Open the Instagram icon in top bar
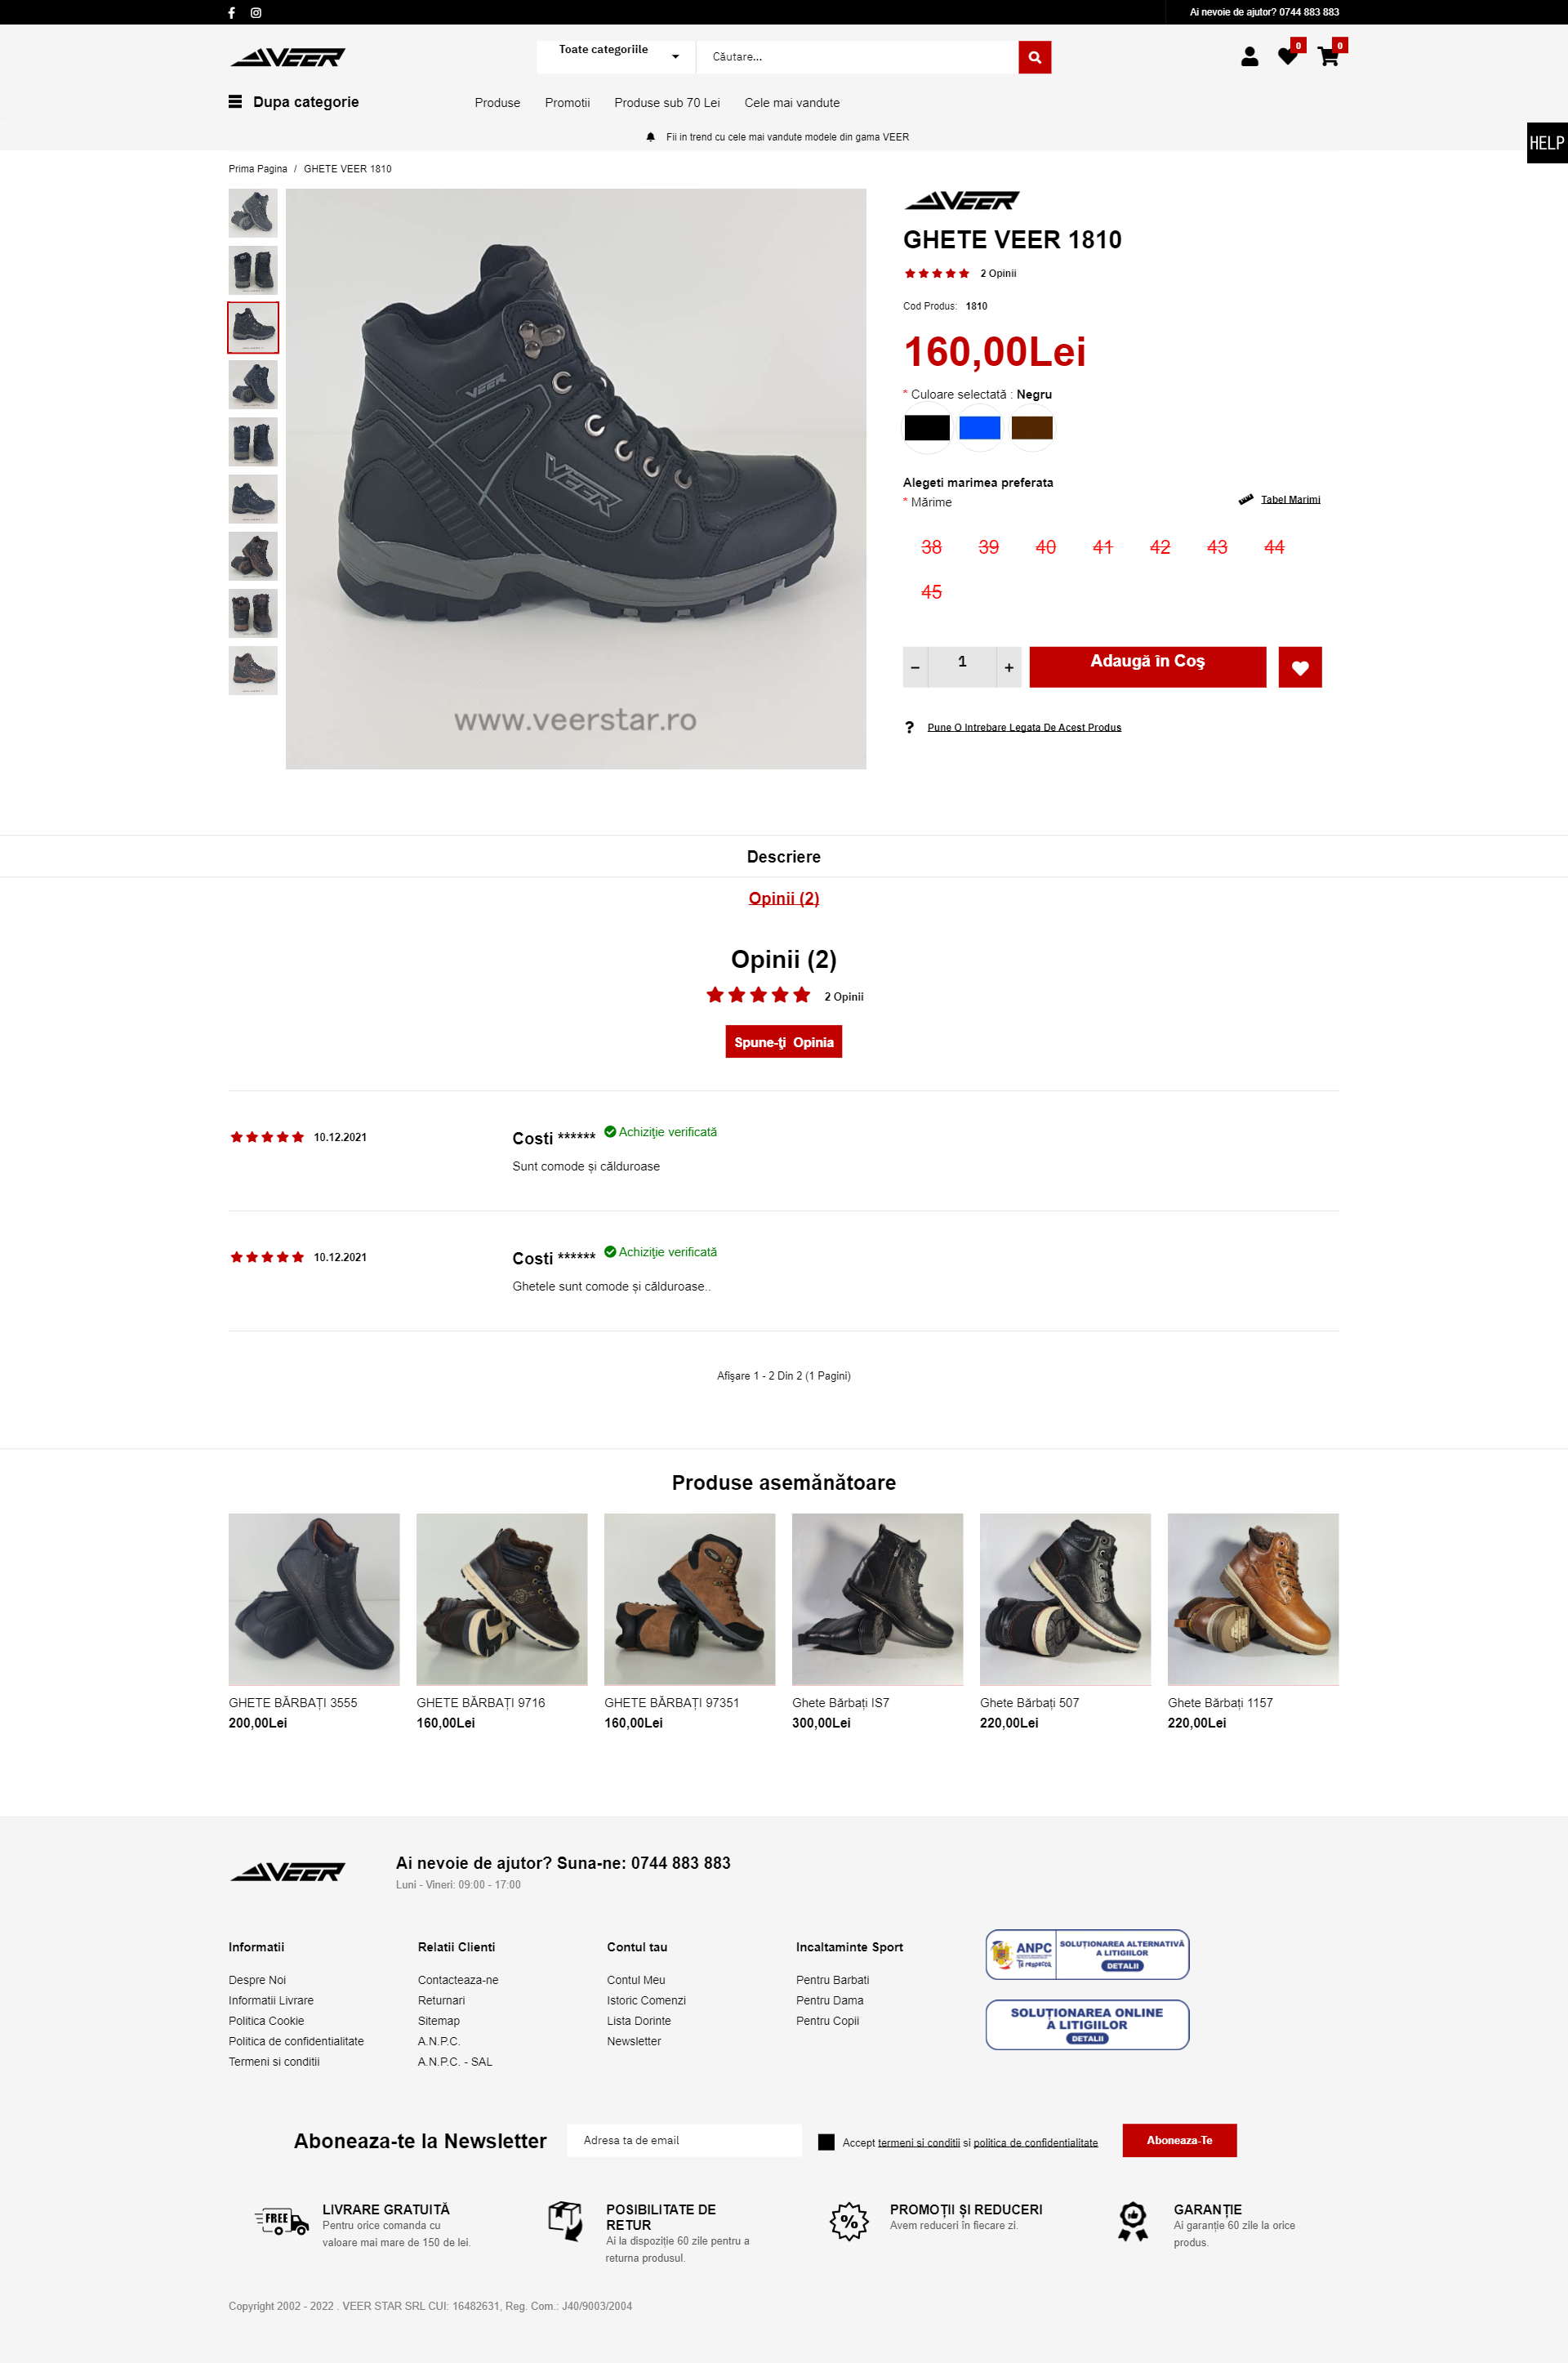This screenshot has width=1568, height=2363. (256, 13)
